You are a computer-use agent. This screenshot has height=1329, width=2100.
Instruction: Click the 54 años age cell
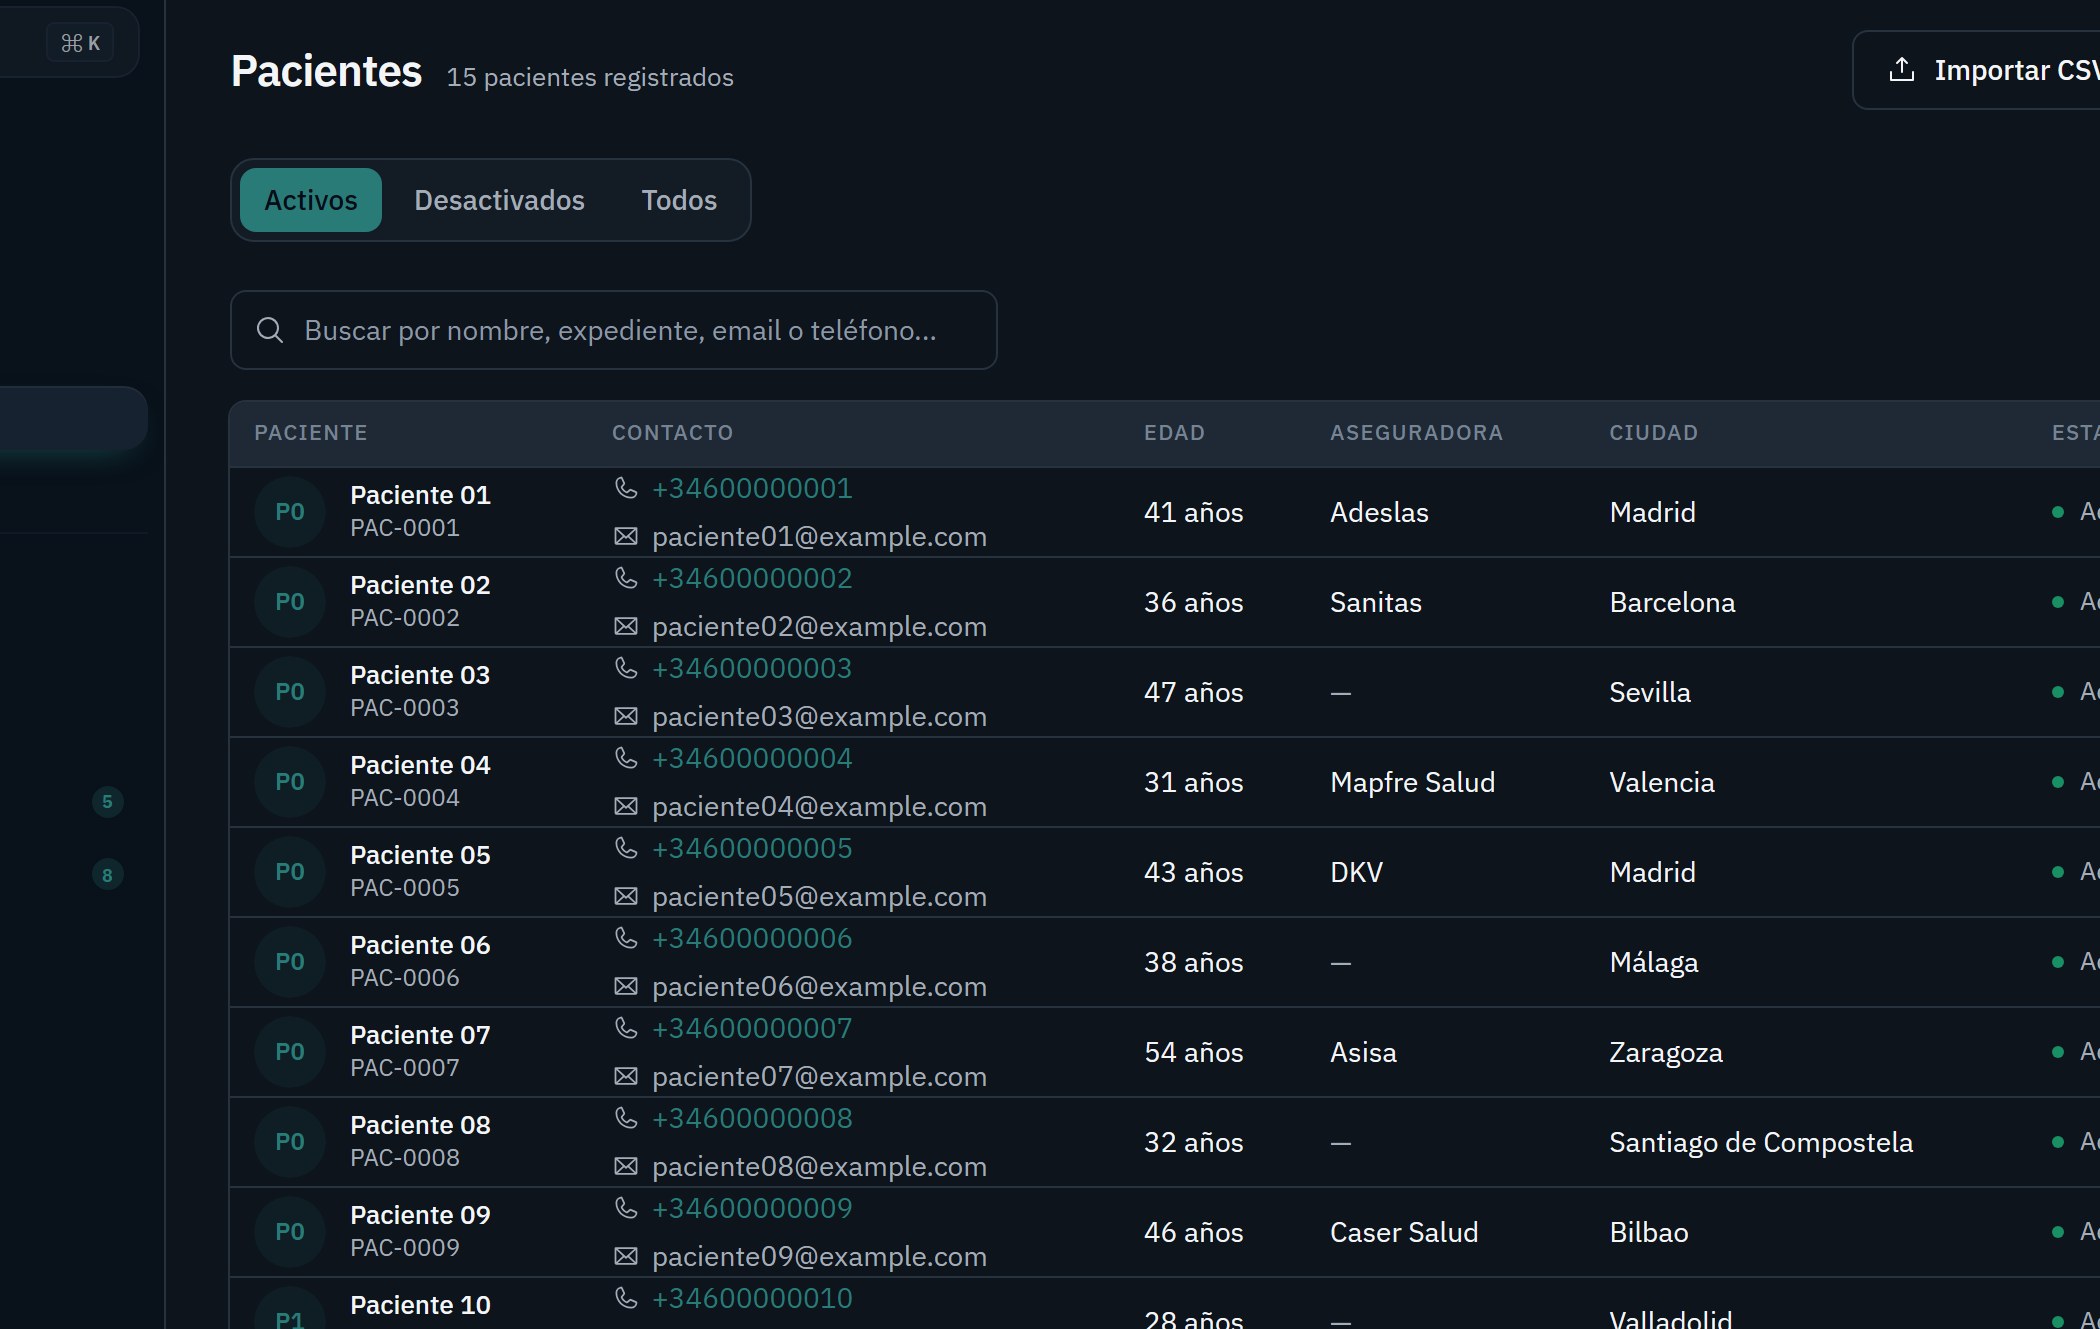pyautogui.click(x=1194, y=1052)
